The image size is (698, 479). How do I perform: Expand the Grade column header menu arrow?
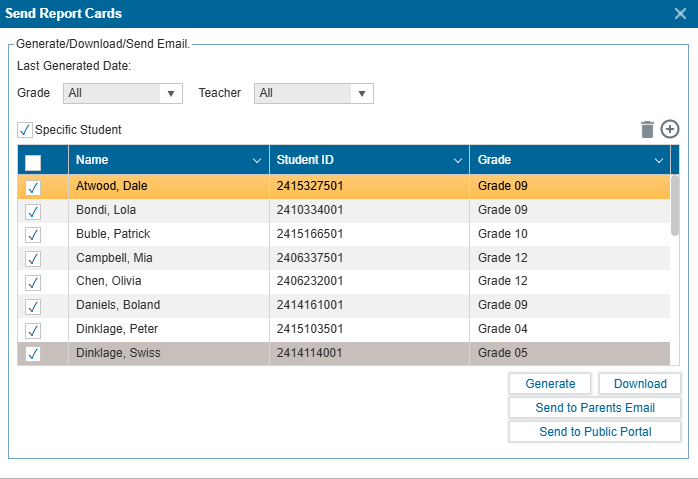click(x=659, y=160)
